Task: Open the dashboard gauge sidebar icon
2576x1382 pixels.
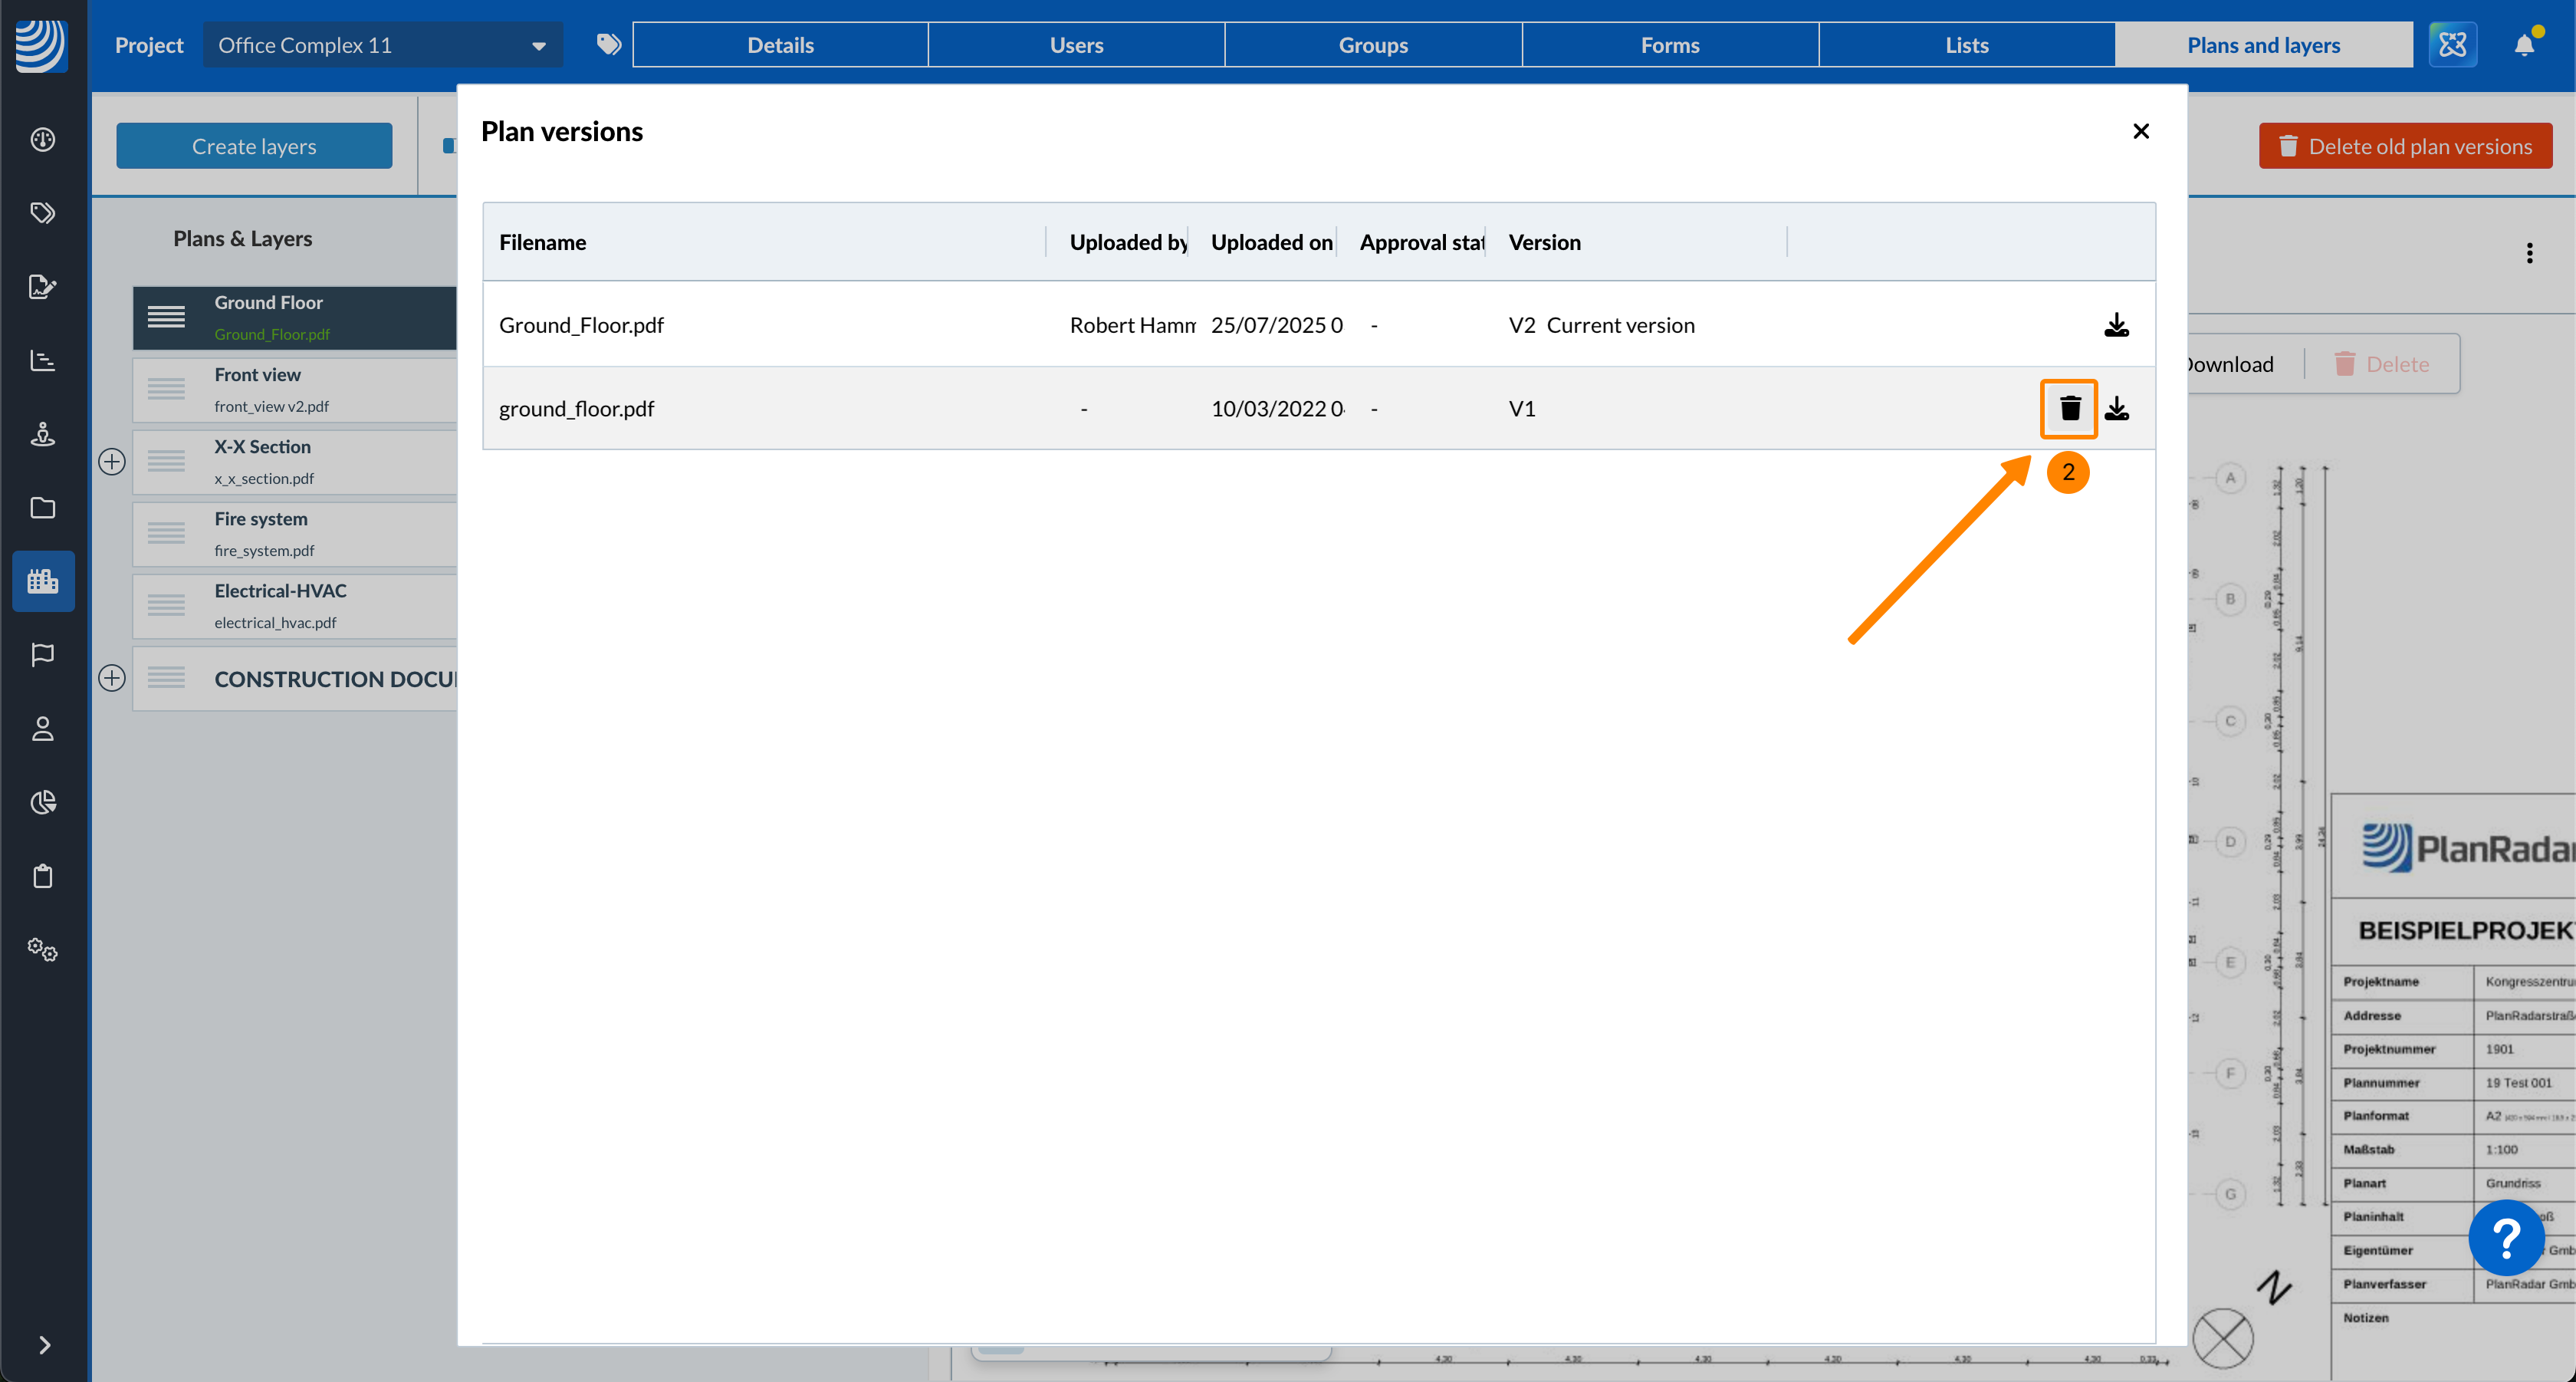Action: click(42, 139)
